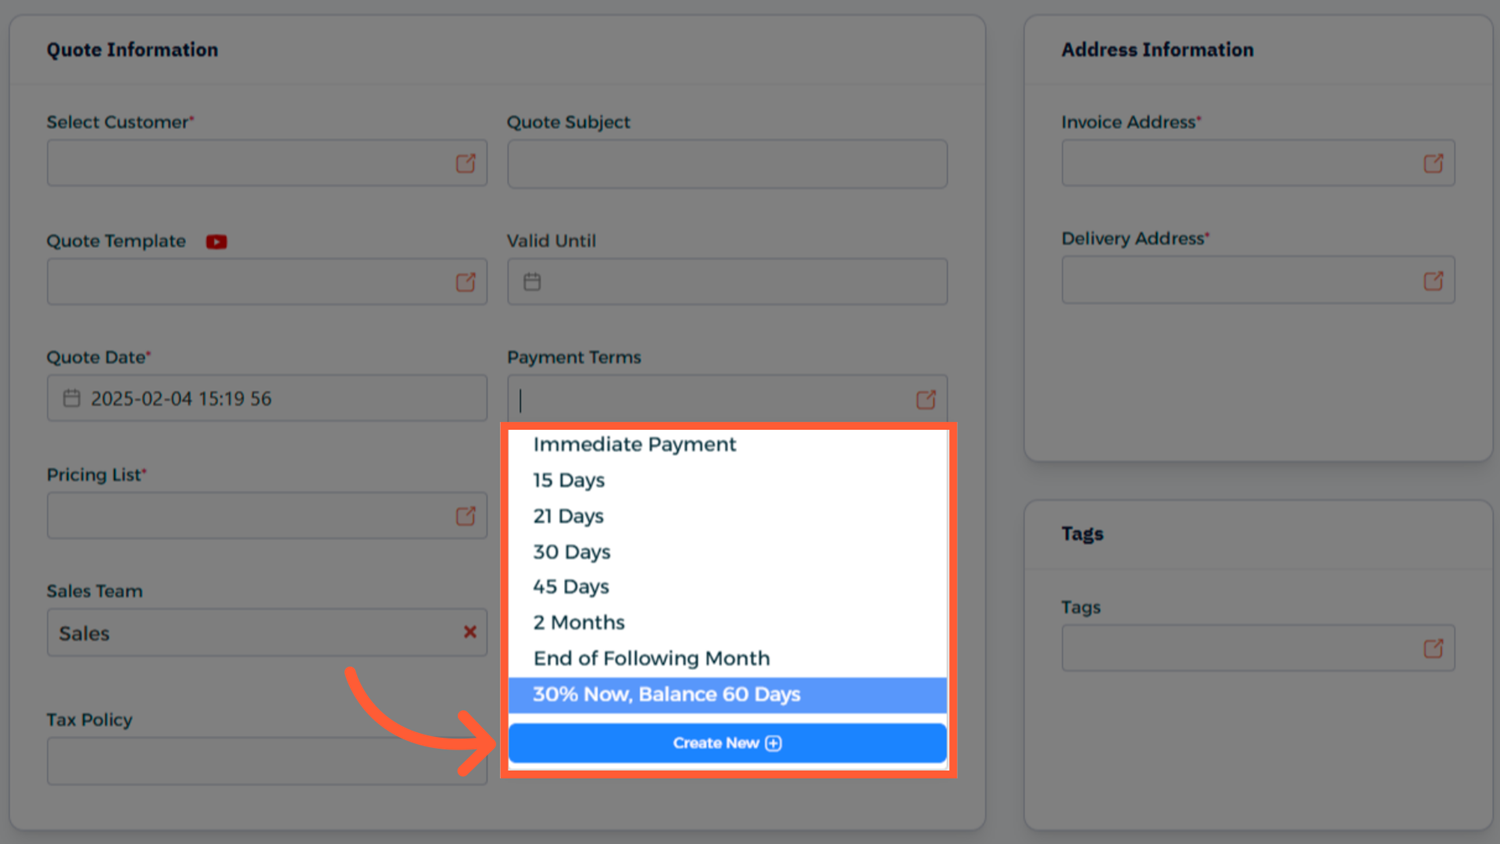Click the YouTube icon beside Quote Template

point(216,242)
